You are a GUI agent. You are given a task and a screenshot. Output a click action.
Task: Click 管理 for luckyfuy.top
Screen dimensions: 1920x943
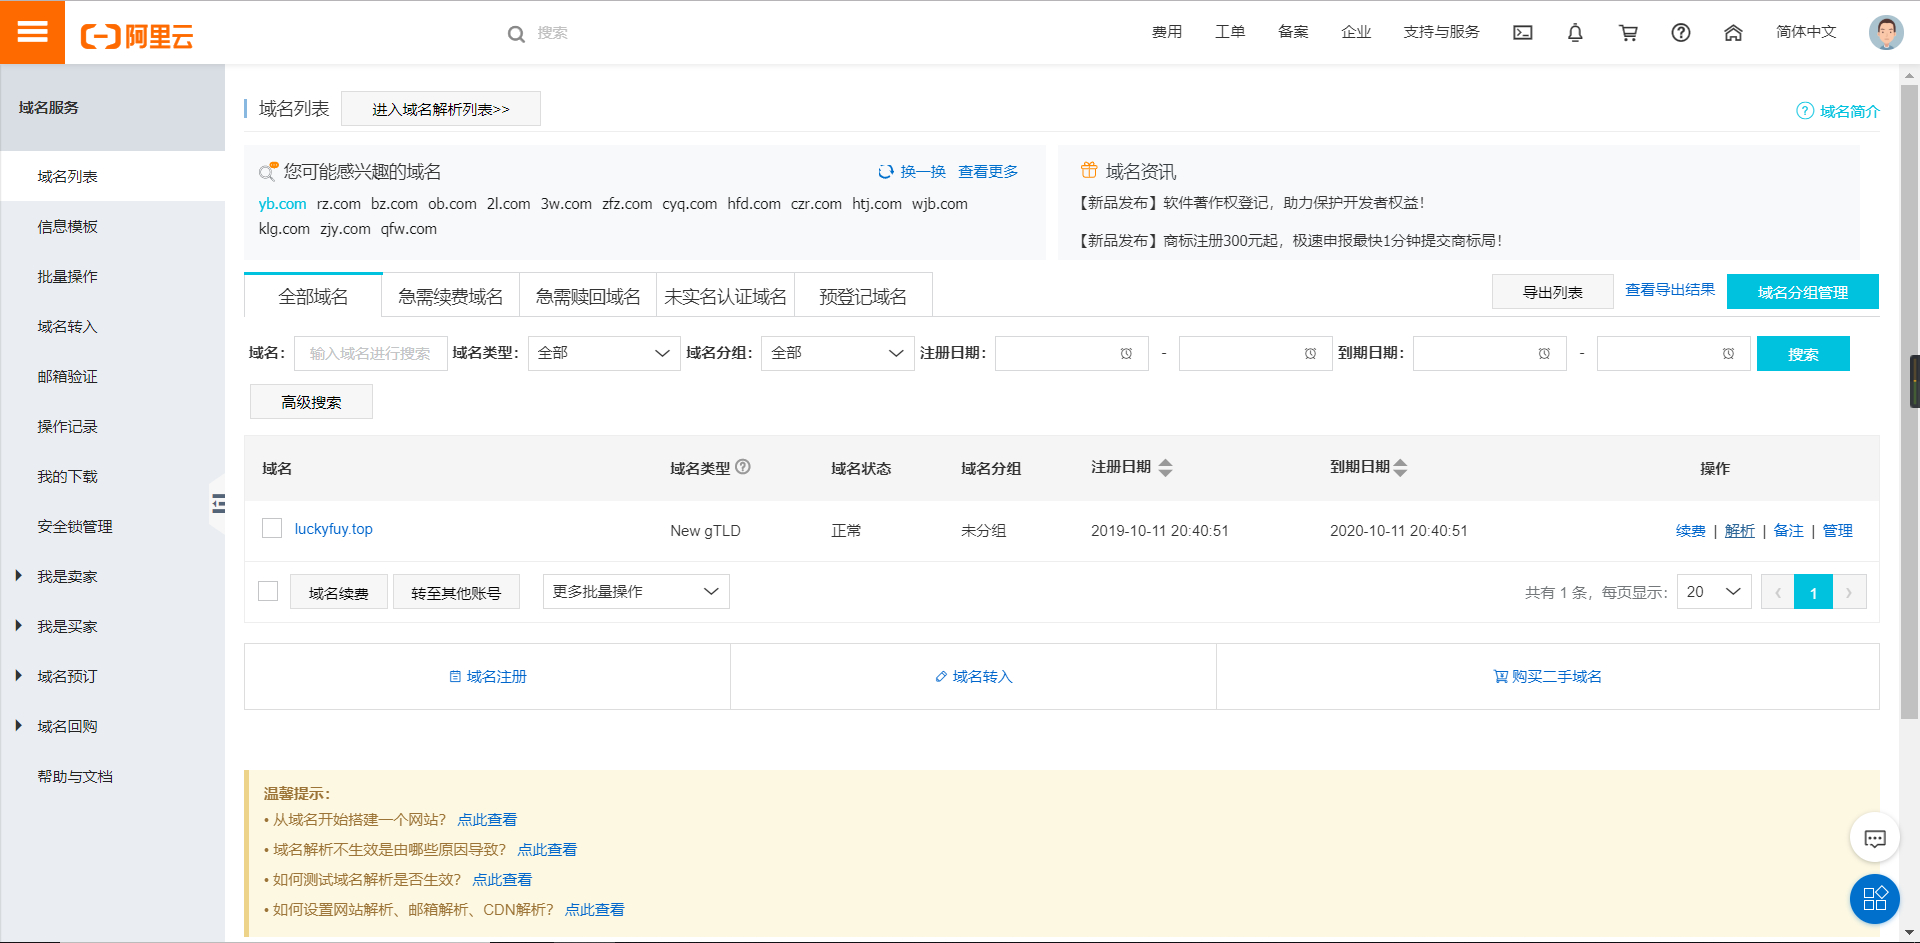tap(1837, 531)
